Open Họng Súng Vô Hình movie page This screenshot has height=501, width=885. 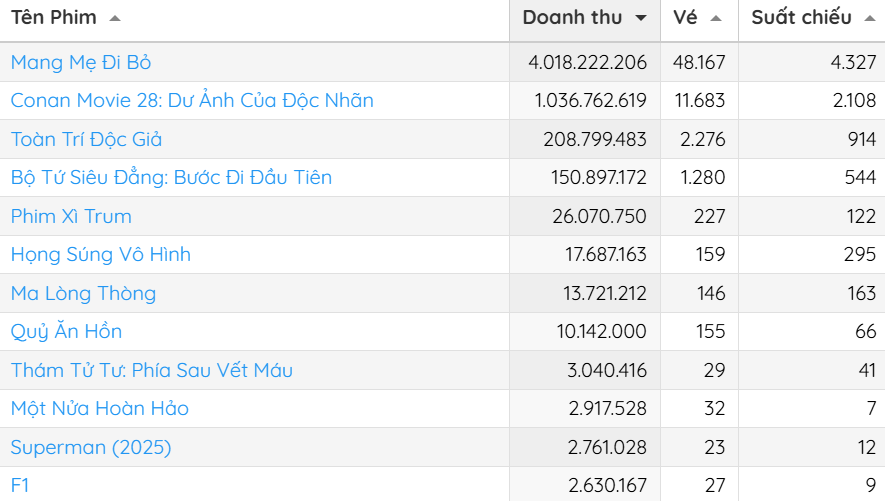[x=100, y=255]
